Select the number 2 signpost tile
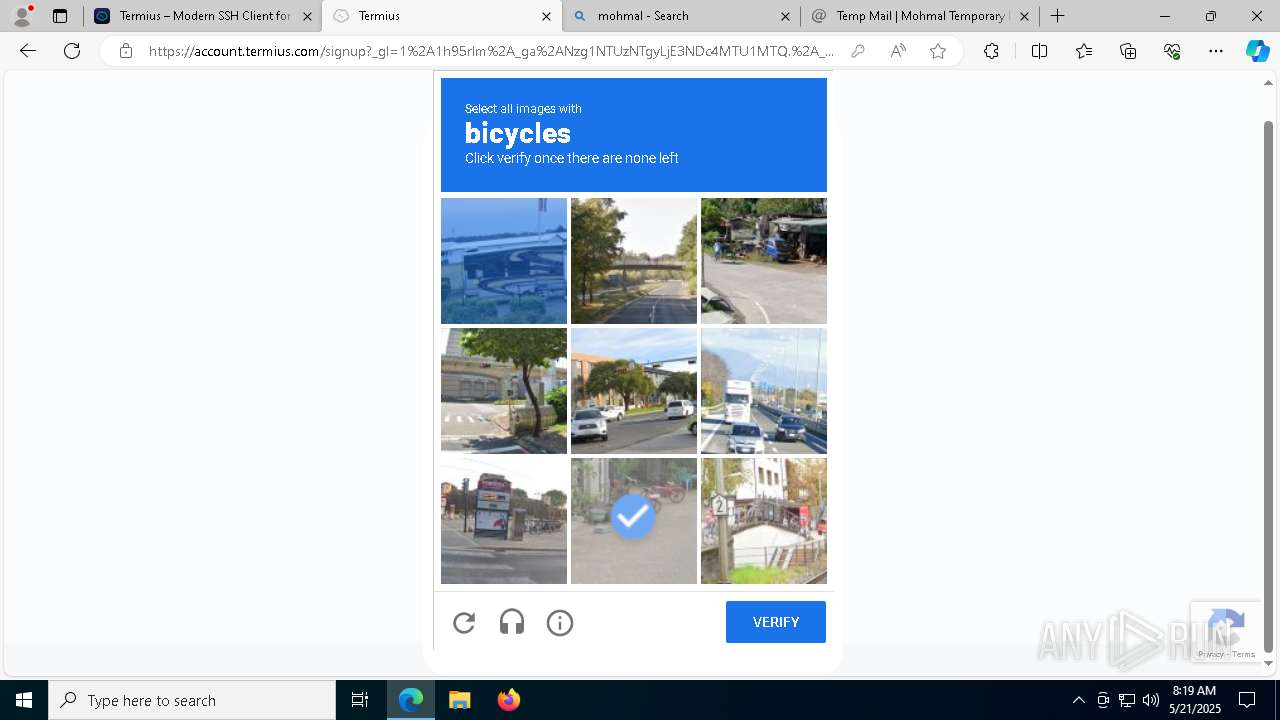 (x=764, y=521)
